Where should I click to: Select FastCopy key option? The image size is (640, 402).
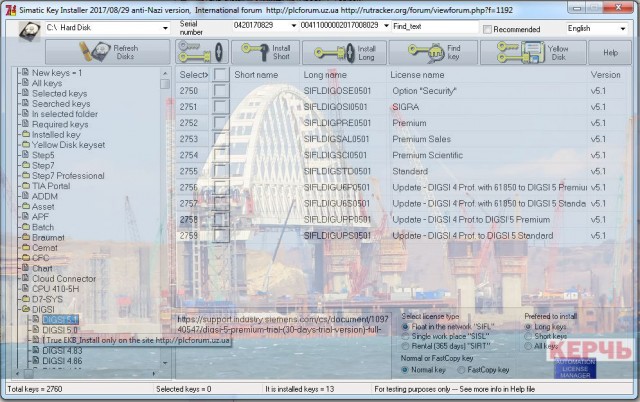point(461,370)
